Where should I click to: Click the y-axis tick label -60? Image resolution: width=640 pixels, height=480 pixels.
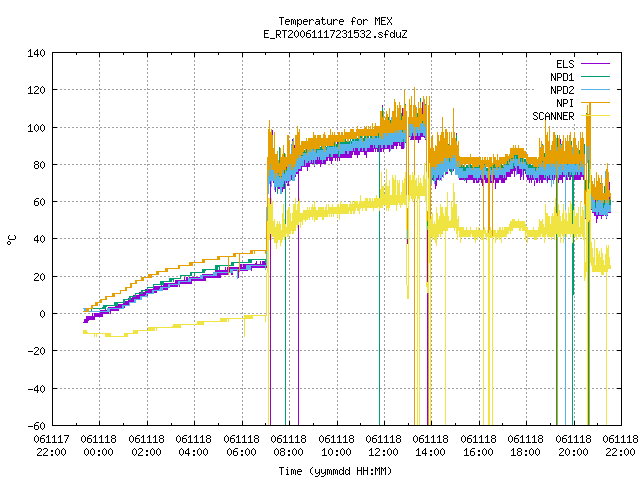click(x=36, y=426)
